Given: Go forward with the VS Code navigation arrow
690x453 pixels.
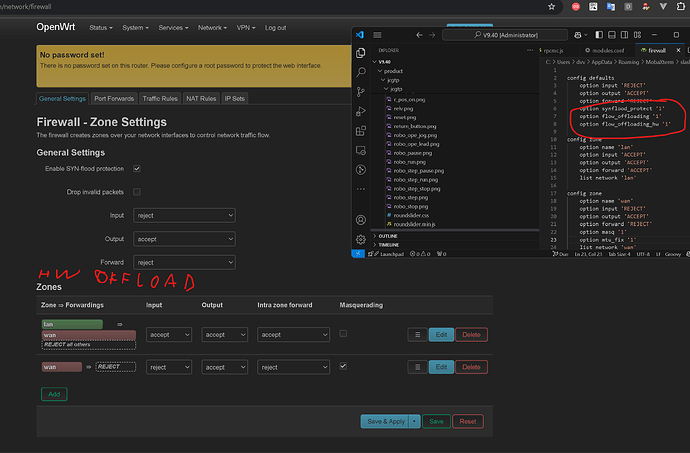Looking at the screenshot, I should (432, 35).
